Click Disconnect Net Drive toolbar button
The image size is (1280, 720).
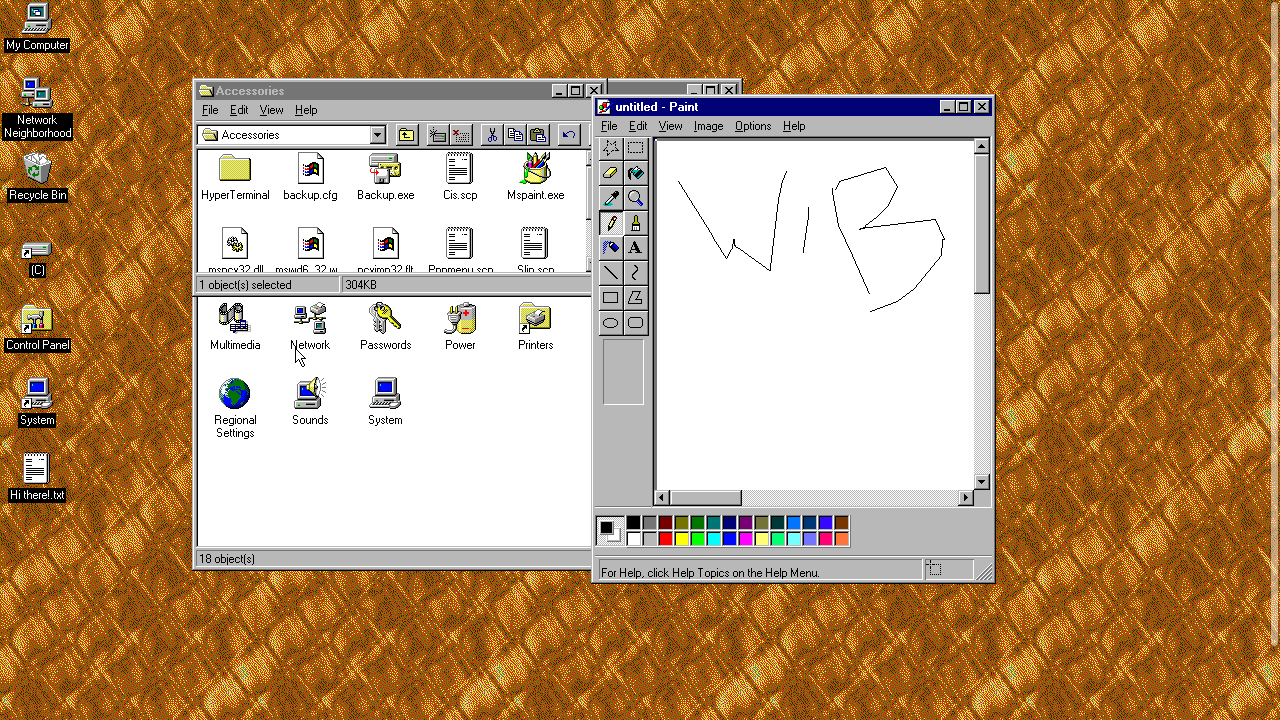461,135
